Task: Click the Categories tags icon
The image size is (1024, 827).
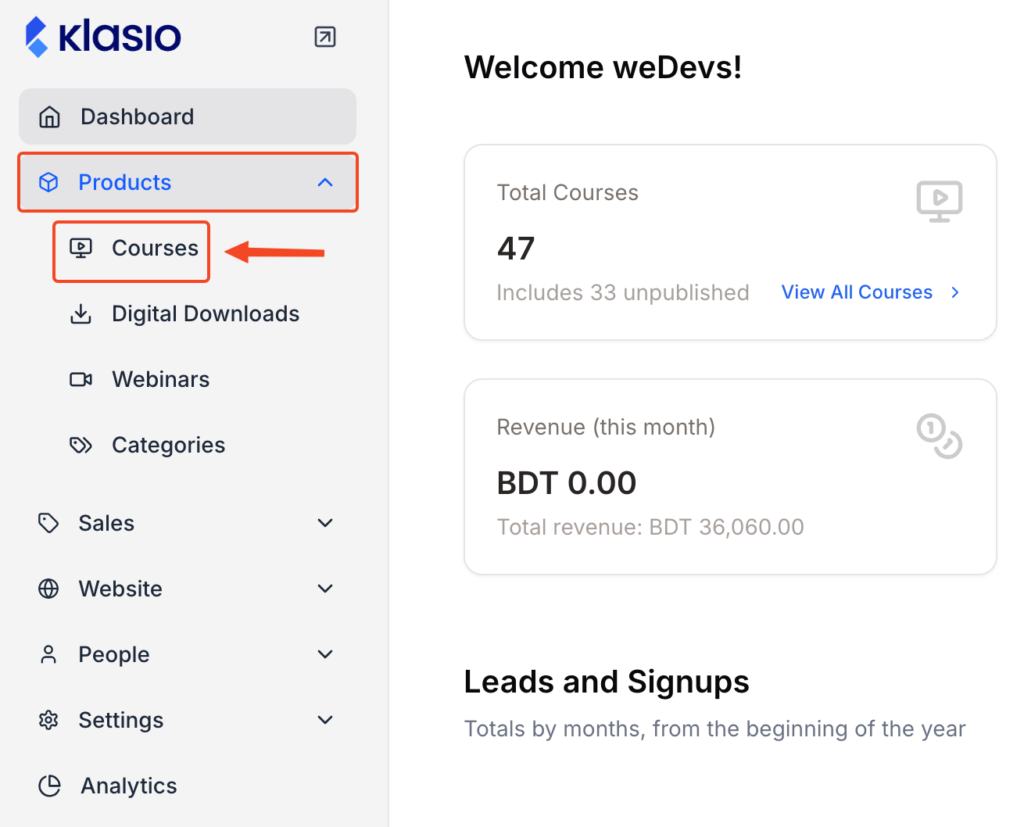Action: click(x=81, y=446)
